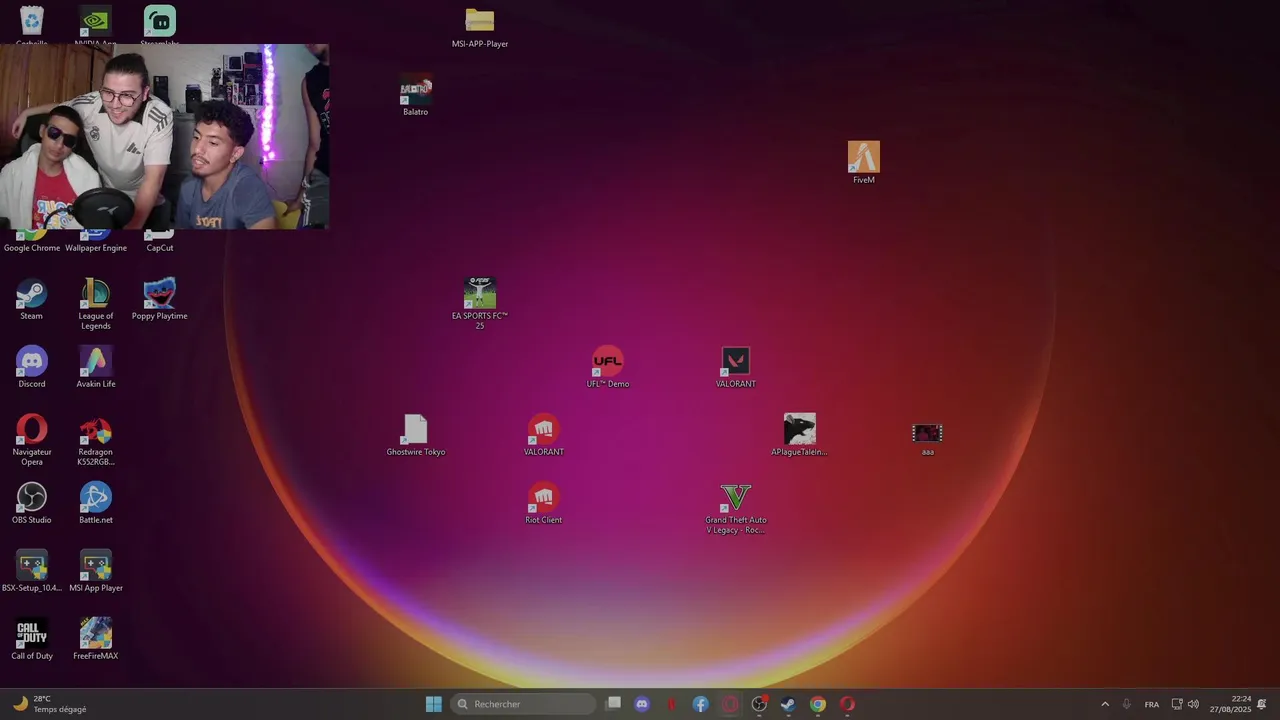Screen dimensions: 1280x720
Task: Open Facebook from the taskbar
Action: pyautogui.click(x=701, y=704)
